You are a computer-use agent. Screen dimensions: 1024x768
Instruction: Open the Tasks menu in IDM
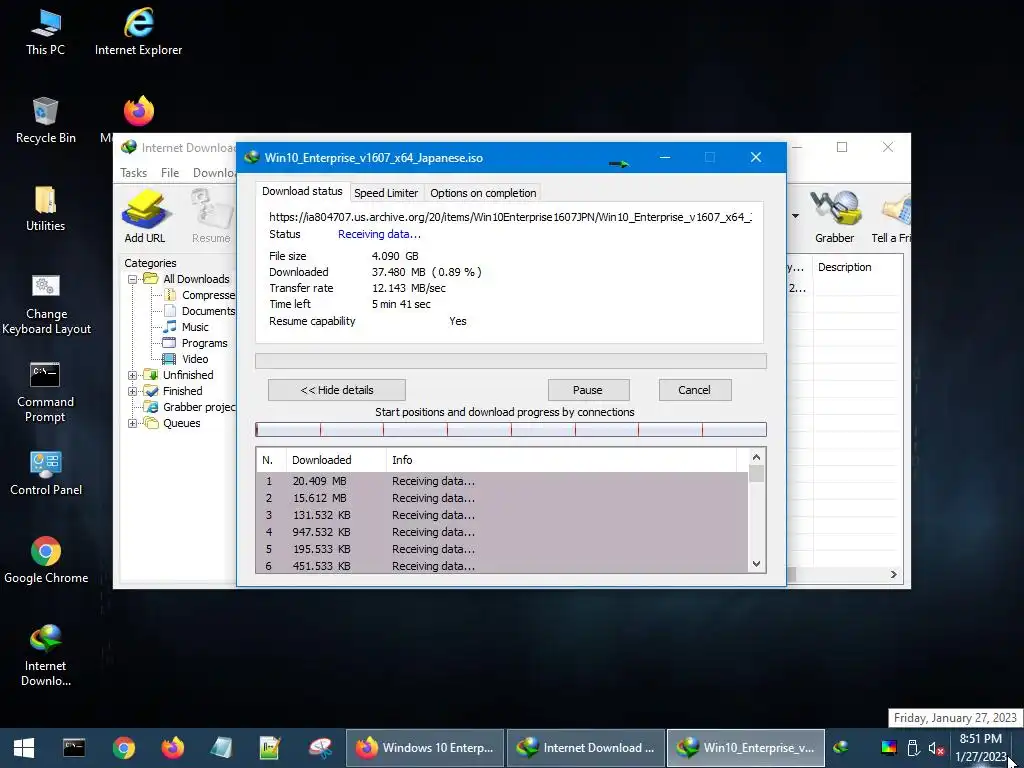point(133,173)
